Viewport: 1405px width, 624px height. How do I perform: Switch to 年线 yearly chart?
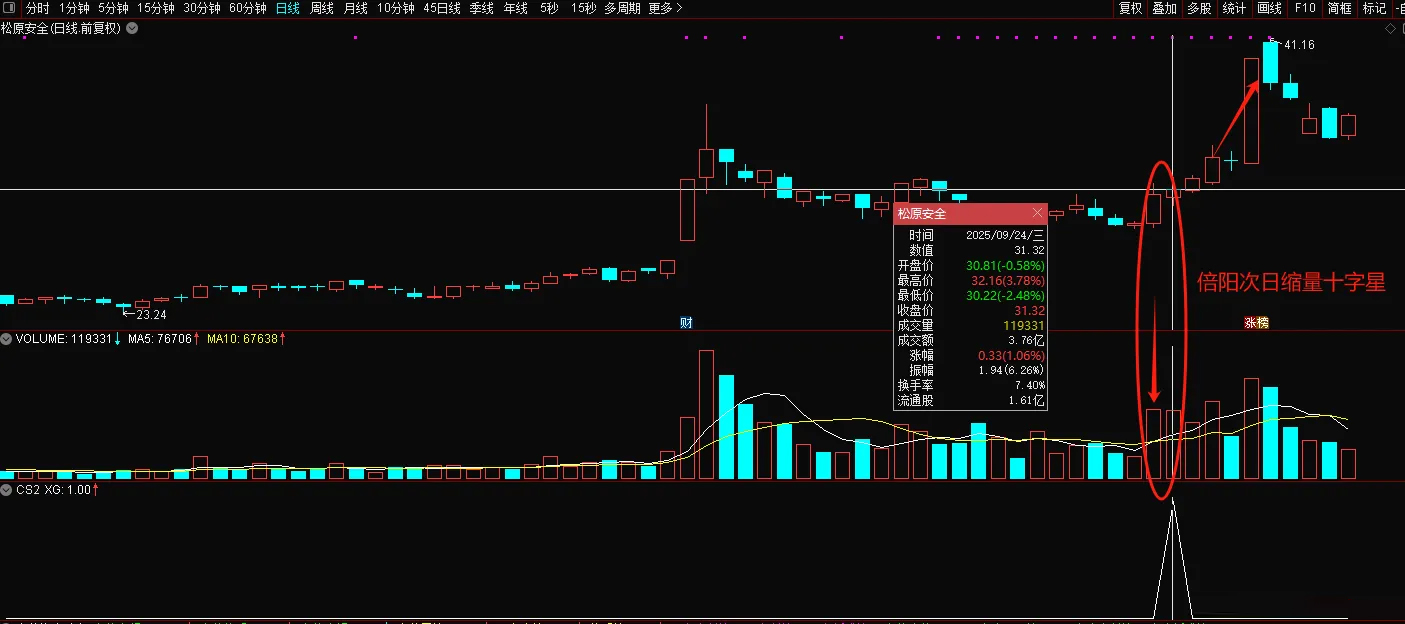(516, 8)
